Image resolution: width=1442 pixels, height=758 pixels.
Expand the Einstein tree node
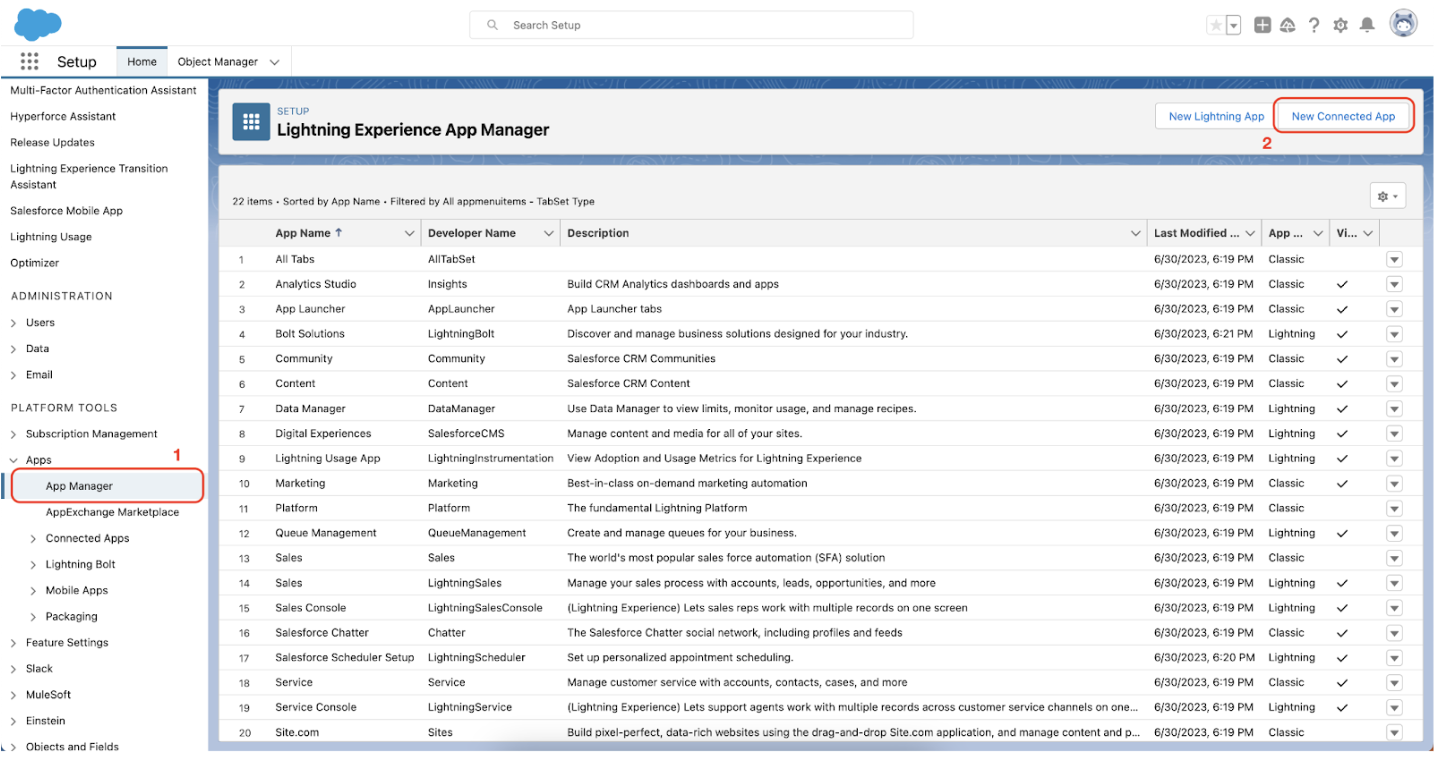click(x=14, y=721)
